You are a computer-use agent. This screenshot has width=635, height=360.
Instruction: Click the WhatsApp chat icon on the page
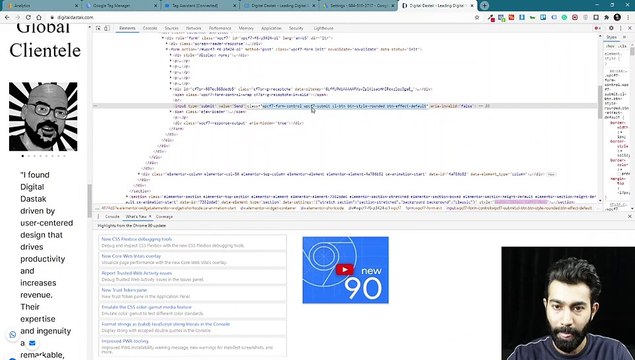click(x=13, y=334)
